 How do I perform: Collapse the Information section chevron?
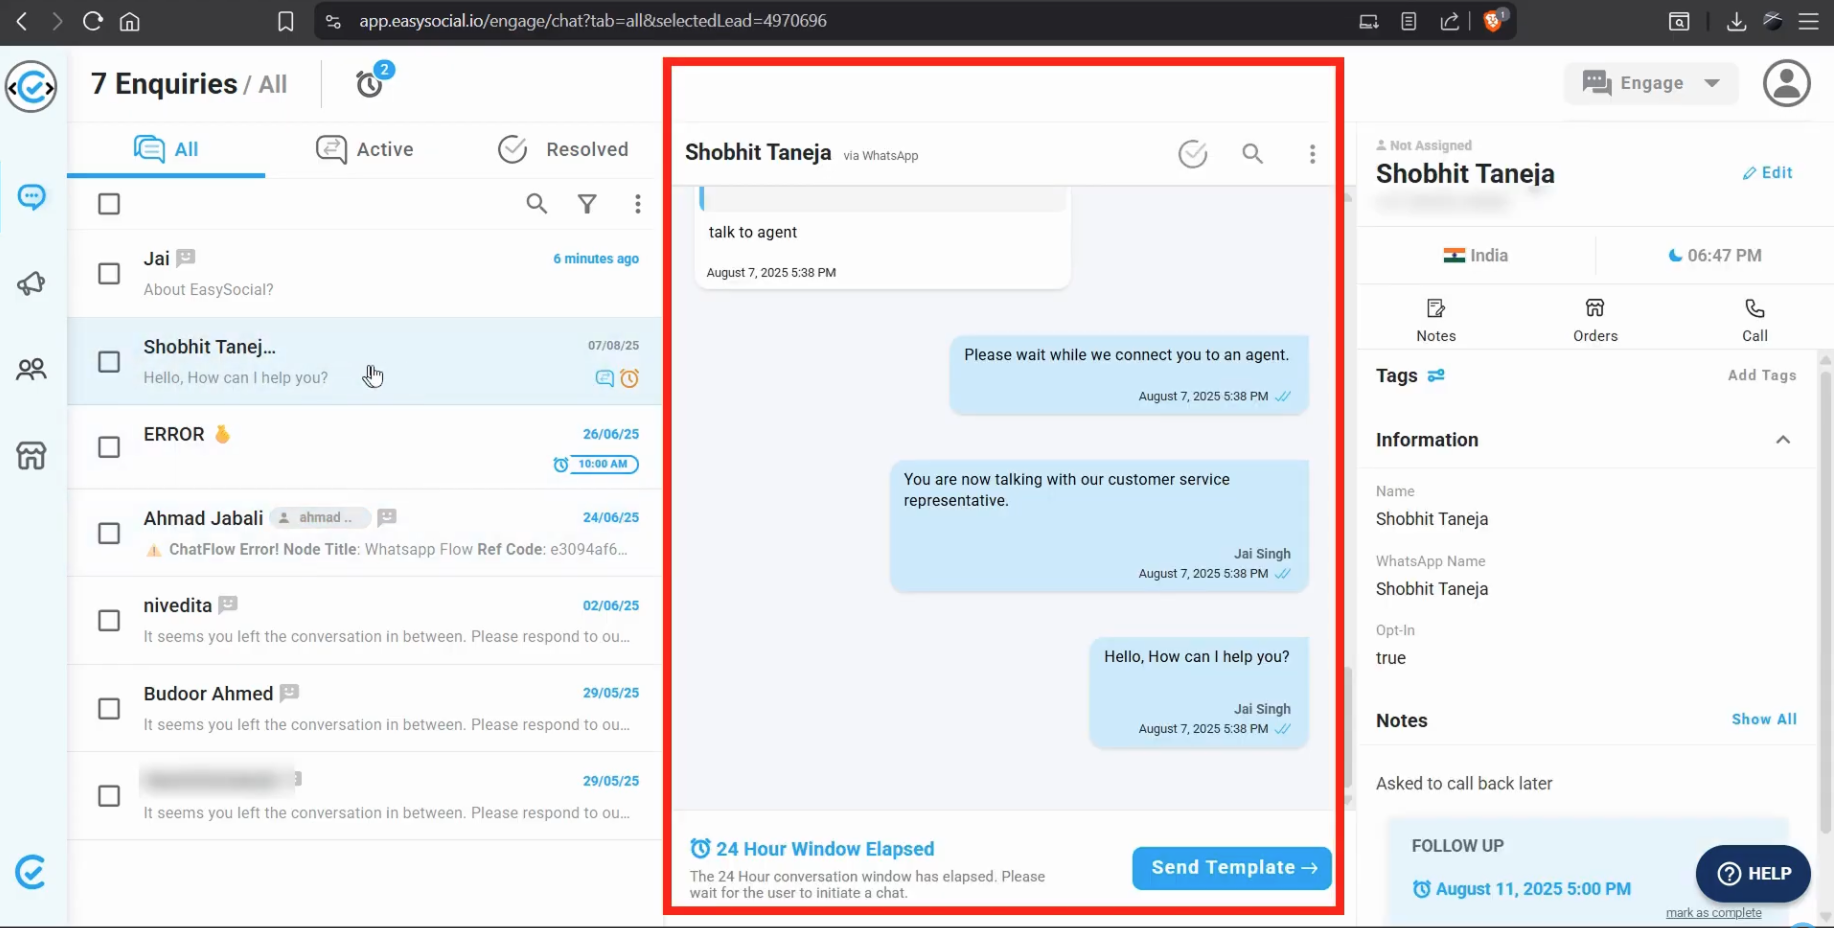(1782, 440)
